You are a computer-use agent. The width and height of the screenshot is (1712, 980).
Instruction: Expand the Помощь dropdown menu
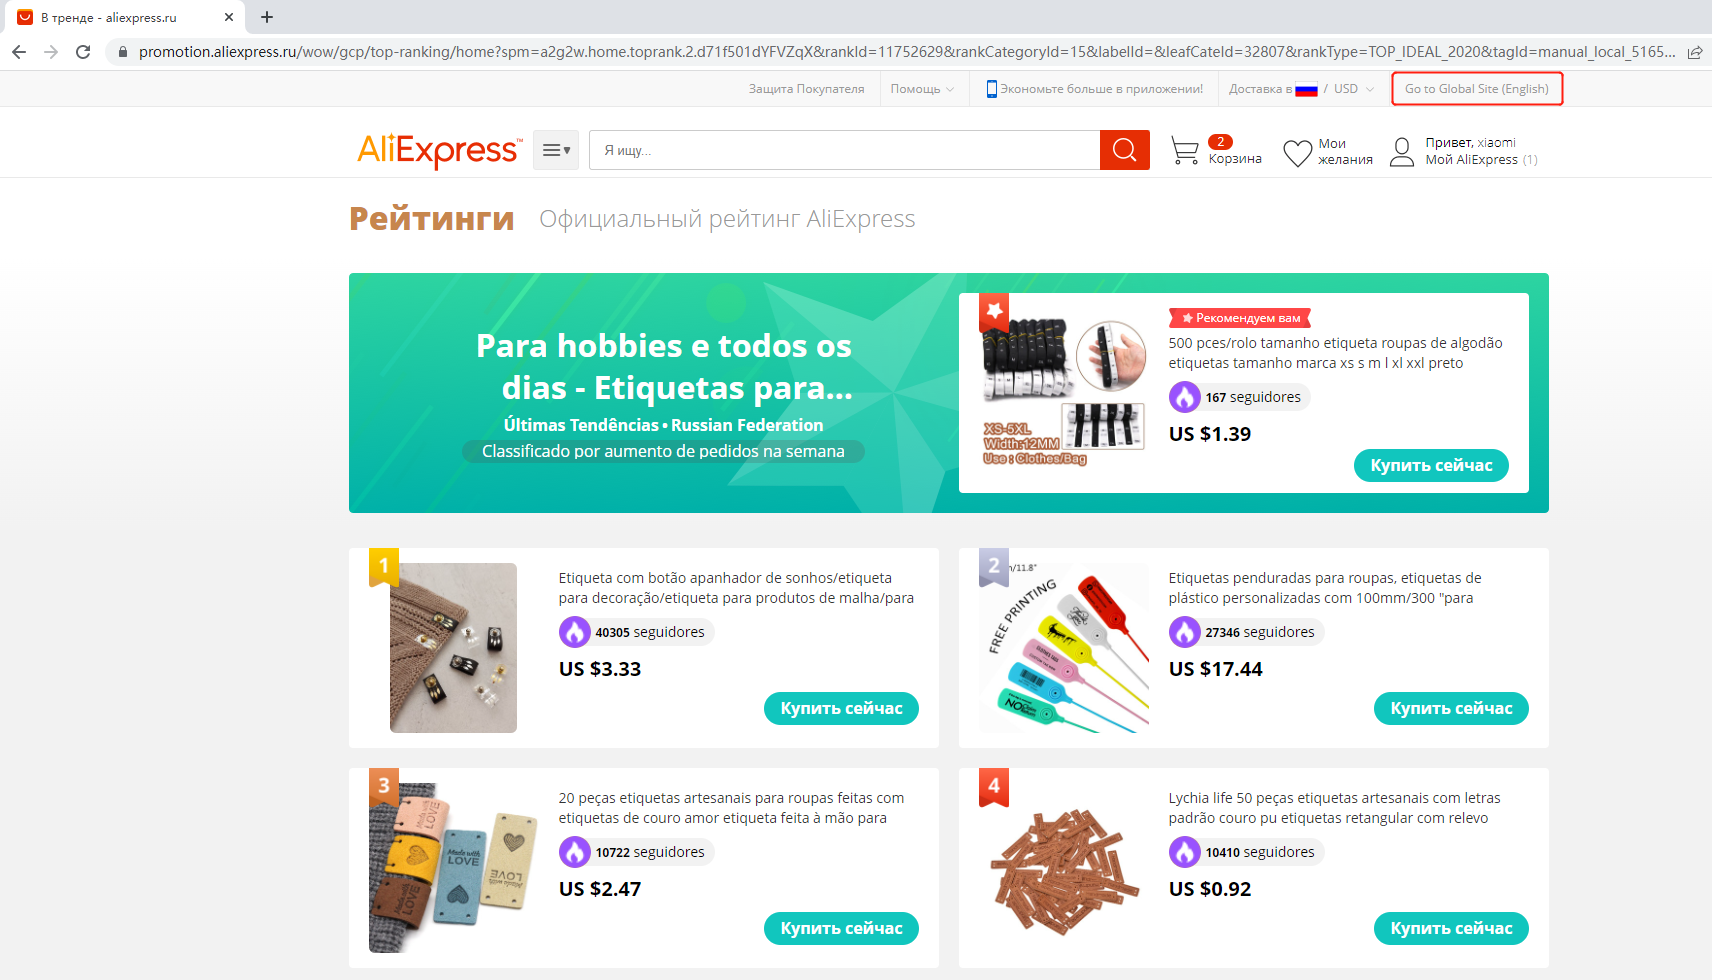922,89
